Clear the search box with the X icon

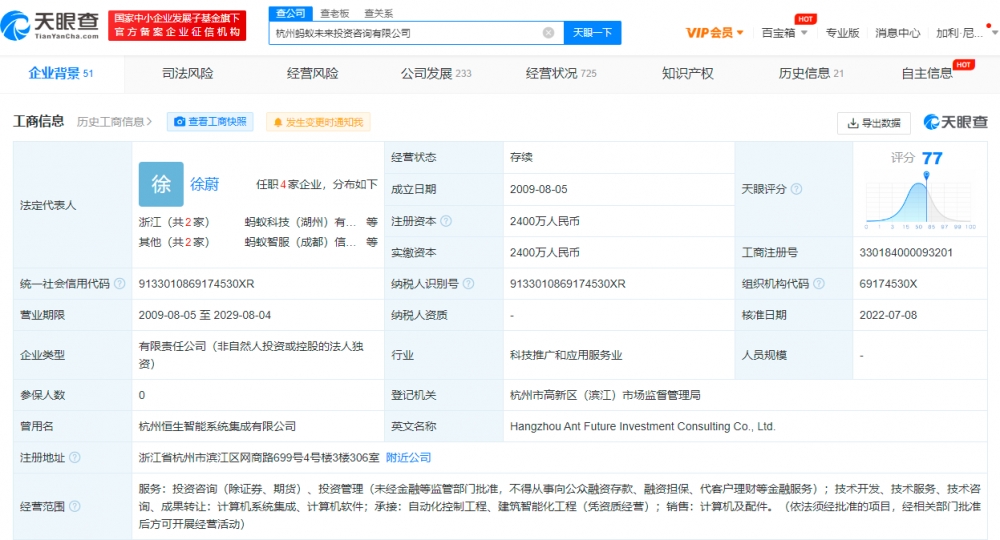[x=548, y=33]
